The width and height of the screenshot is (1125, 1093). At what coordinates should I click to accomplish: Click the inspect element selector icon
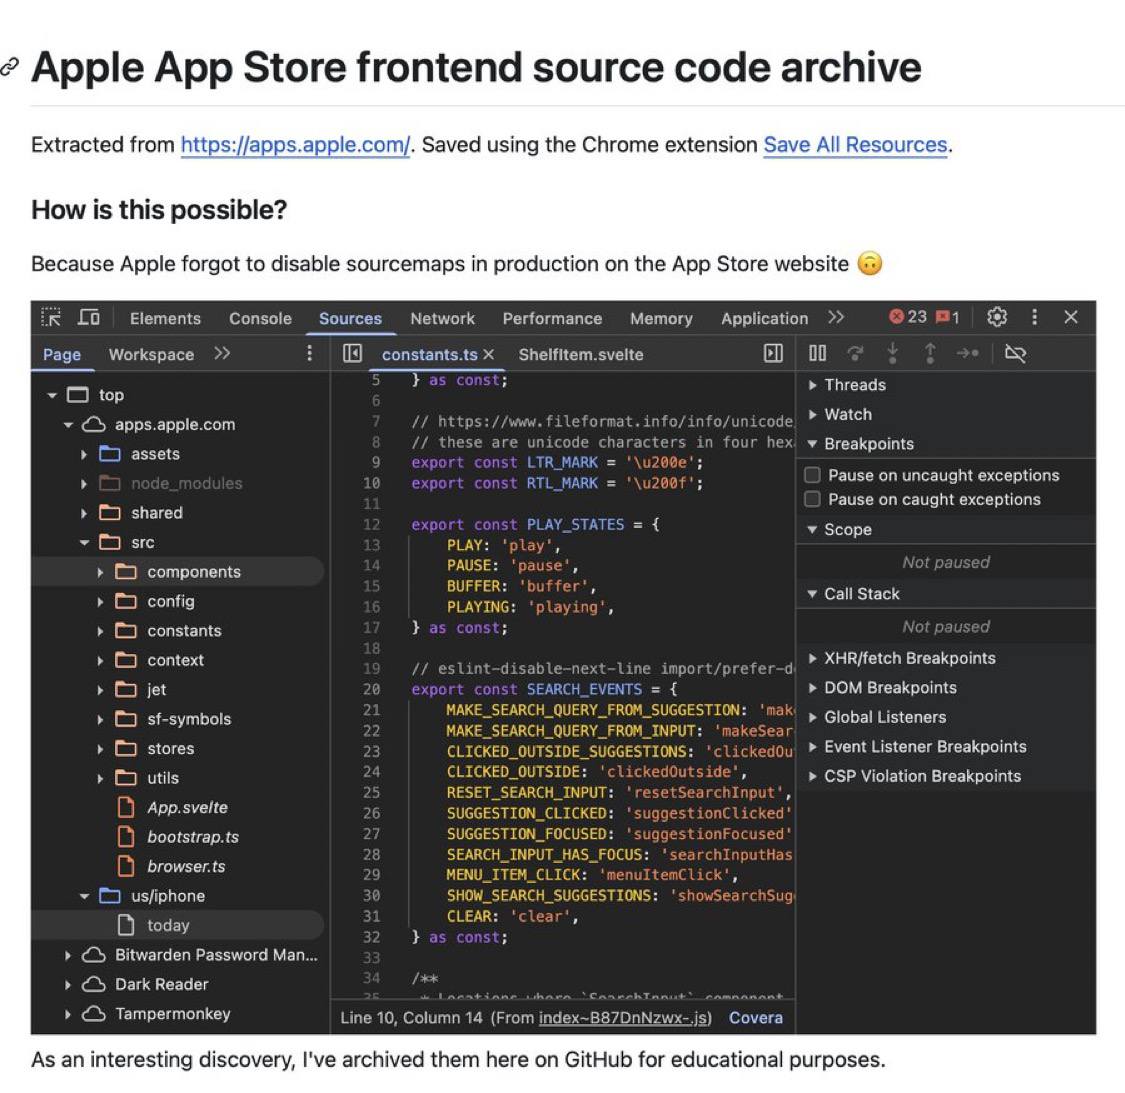(51, 318)
